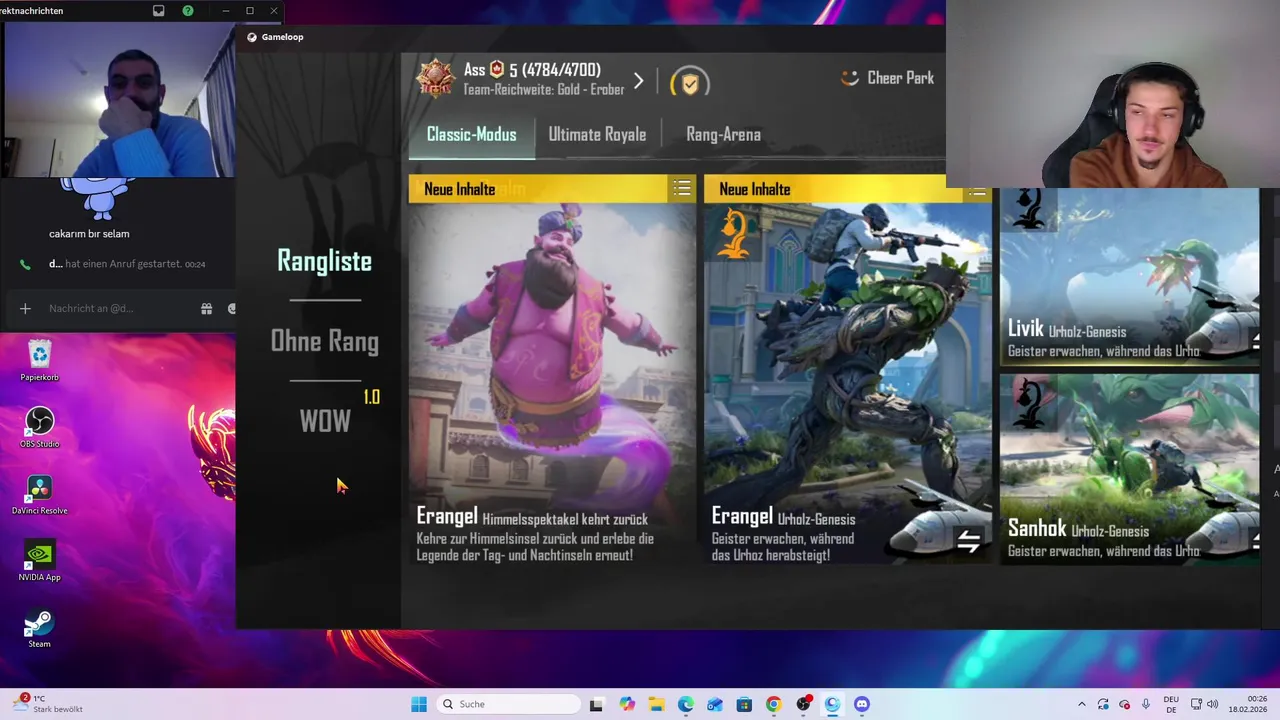Click the microphone tray icon
Image resolution: width=1280 pixels, height=720 pixels.
[x=1146, y=704]
